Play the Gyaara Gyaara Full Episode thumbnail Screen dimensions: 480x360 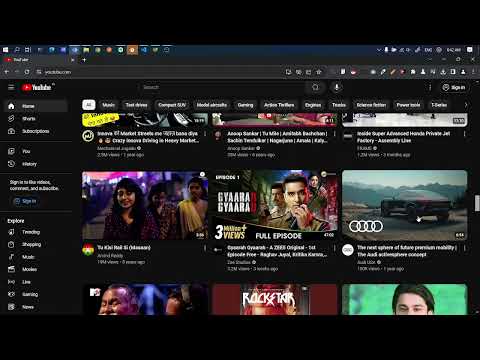275,205
